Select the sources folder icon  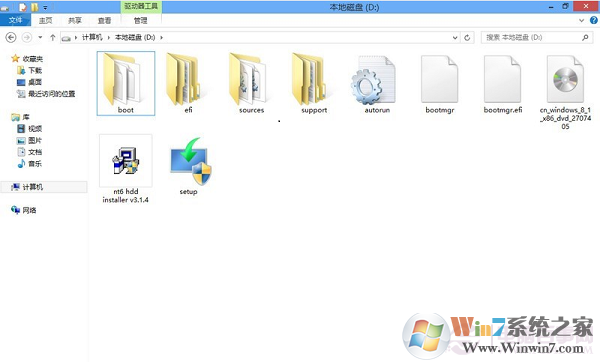(x=248, y=79)
